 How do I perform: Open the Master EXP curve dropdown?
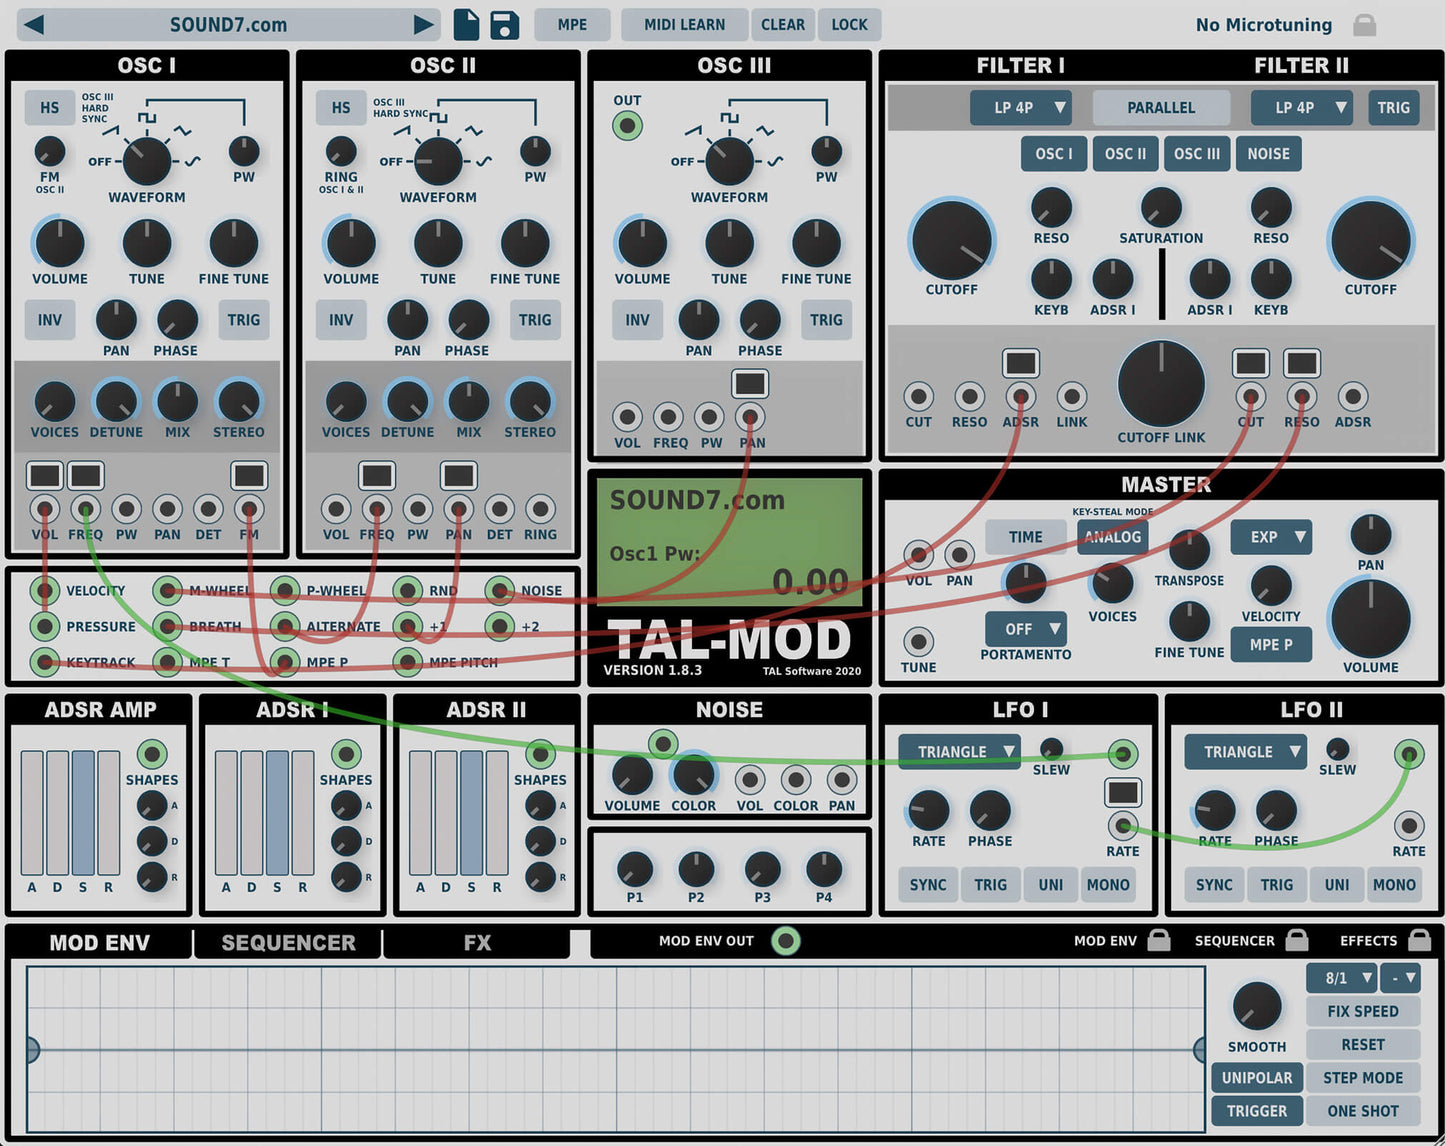pyautogui.click(x=1271, y=537)
